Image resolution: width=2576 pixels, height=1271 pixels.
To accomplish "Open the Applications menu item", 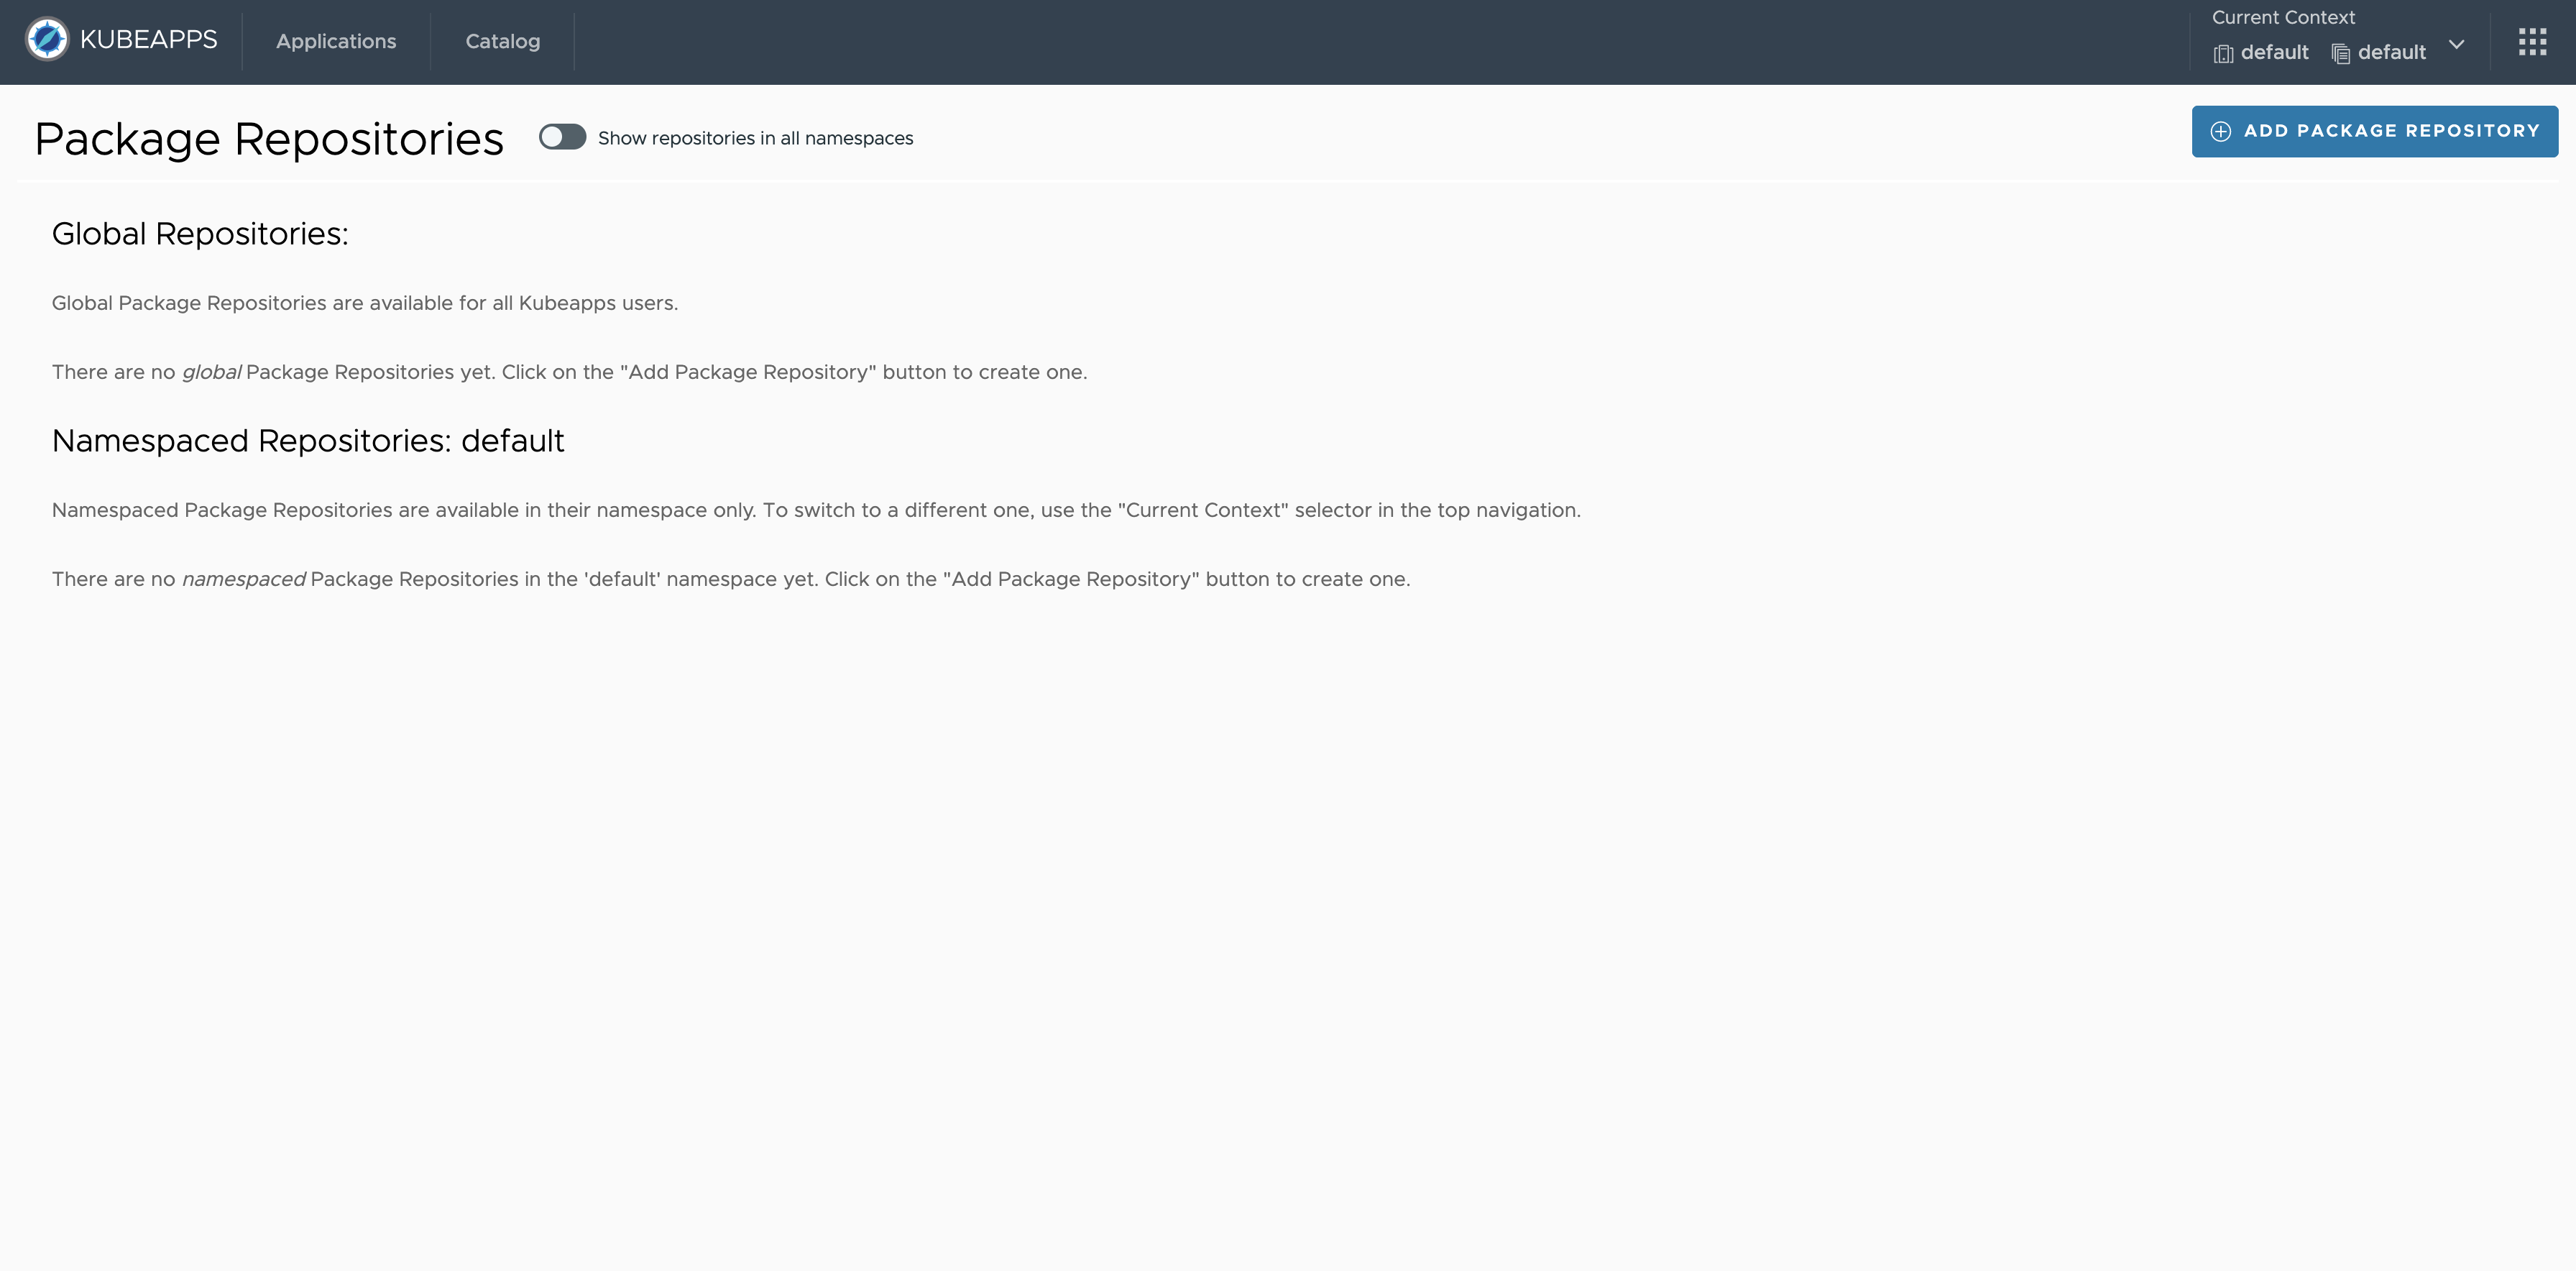I will (335, 41).
